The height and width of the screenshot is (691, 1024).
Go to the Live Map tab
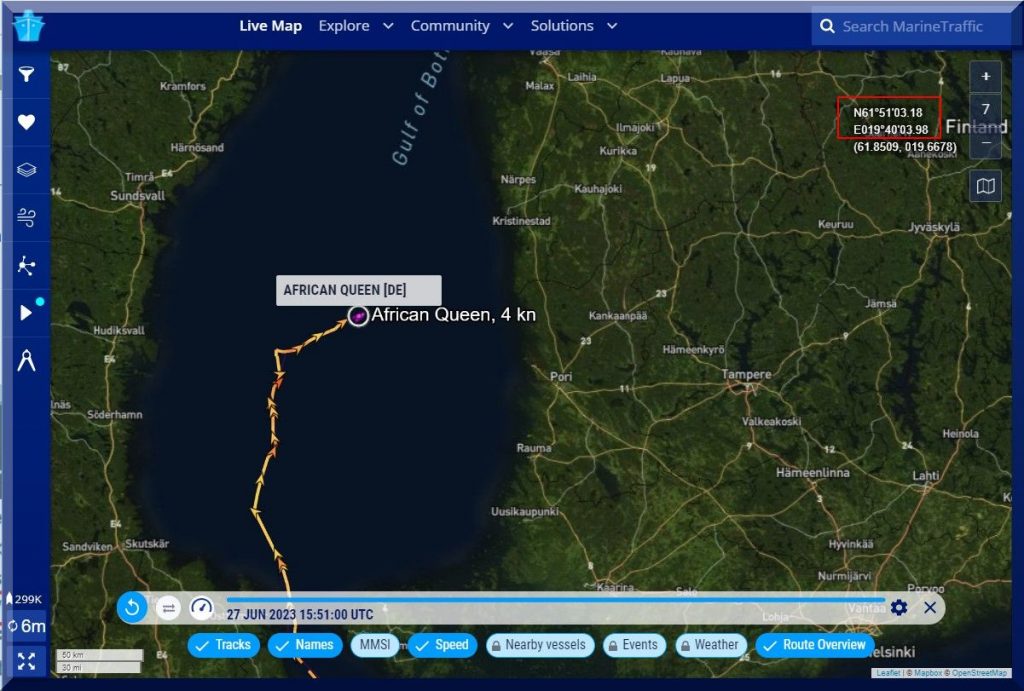click(x=270, y=26)
